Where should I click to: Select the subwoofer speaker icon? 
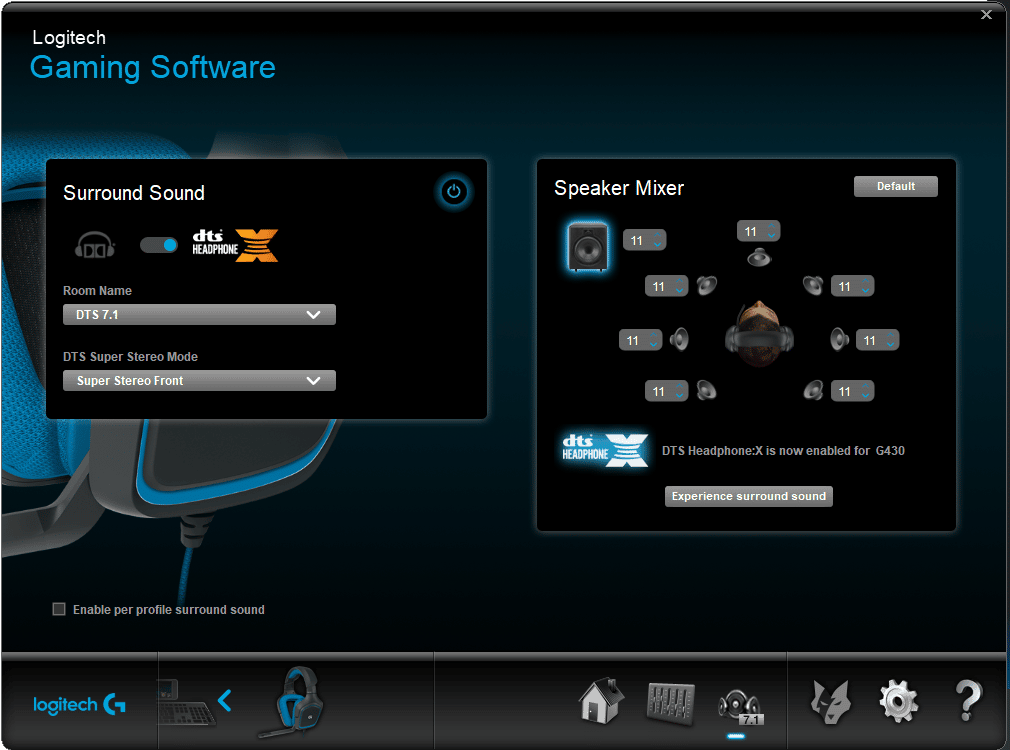pyautogui.click(x=587, y=247)
